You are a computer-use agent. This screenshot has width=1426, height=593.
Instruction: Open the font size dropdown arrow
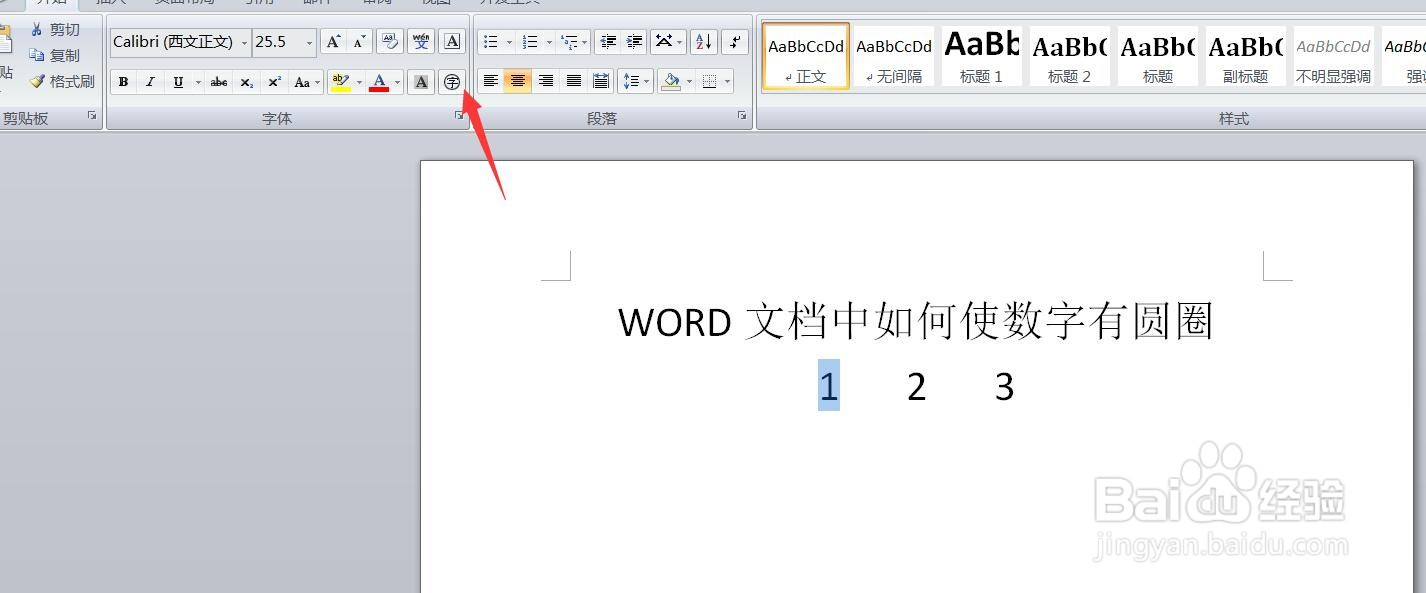(x=309, y=42)
